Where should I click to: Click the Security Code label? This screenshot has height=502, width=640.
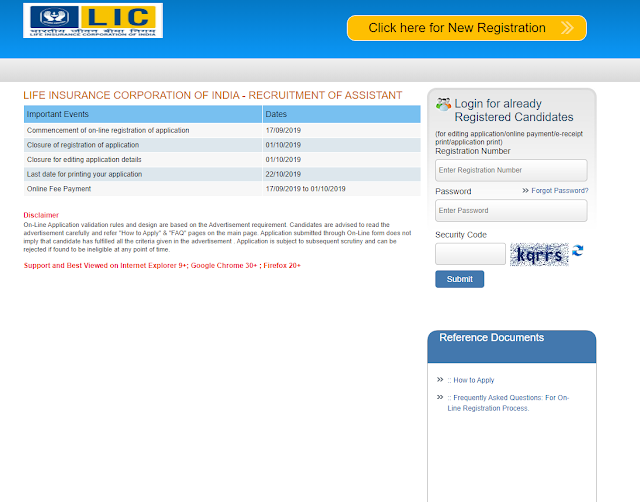(x=461, y=235)
